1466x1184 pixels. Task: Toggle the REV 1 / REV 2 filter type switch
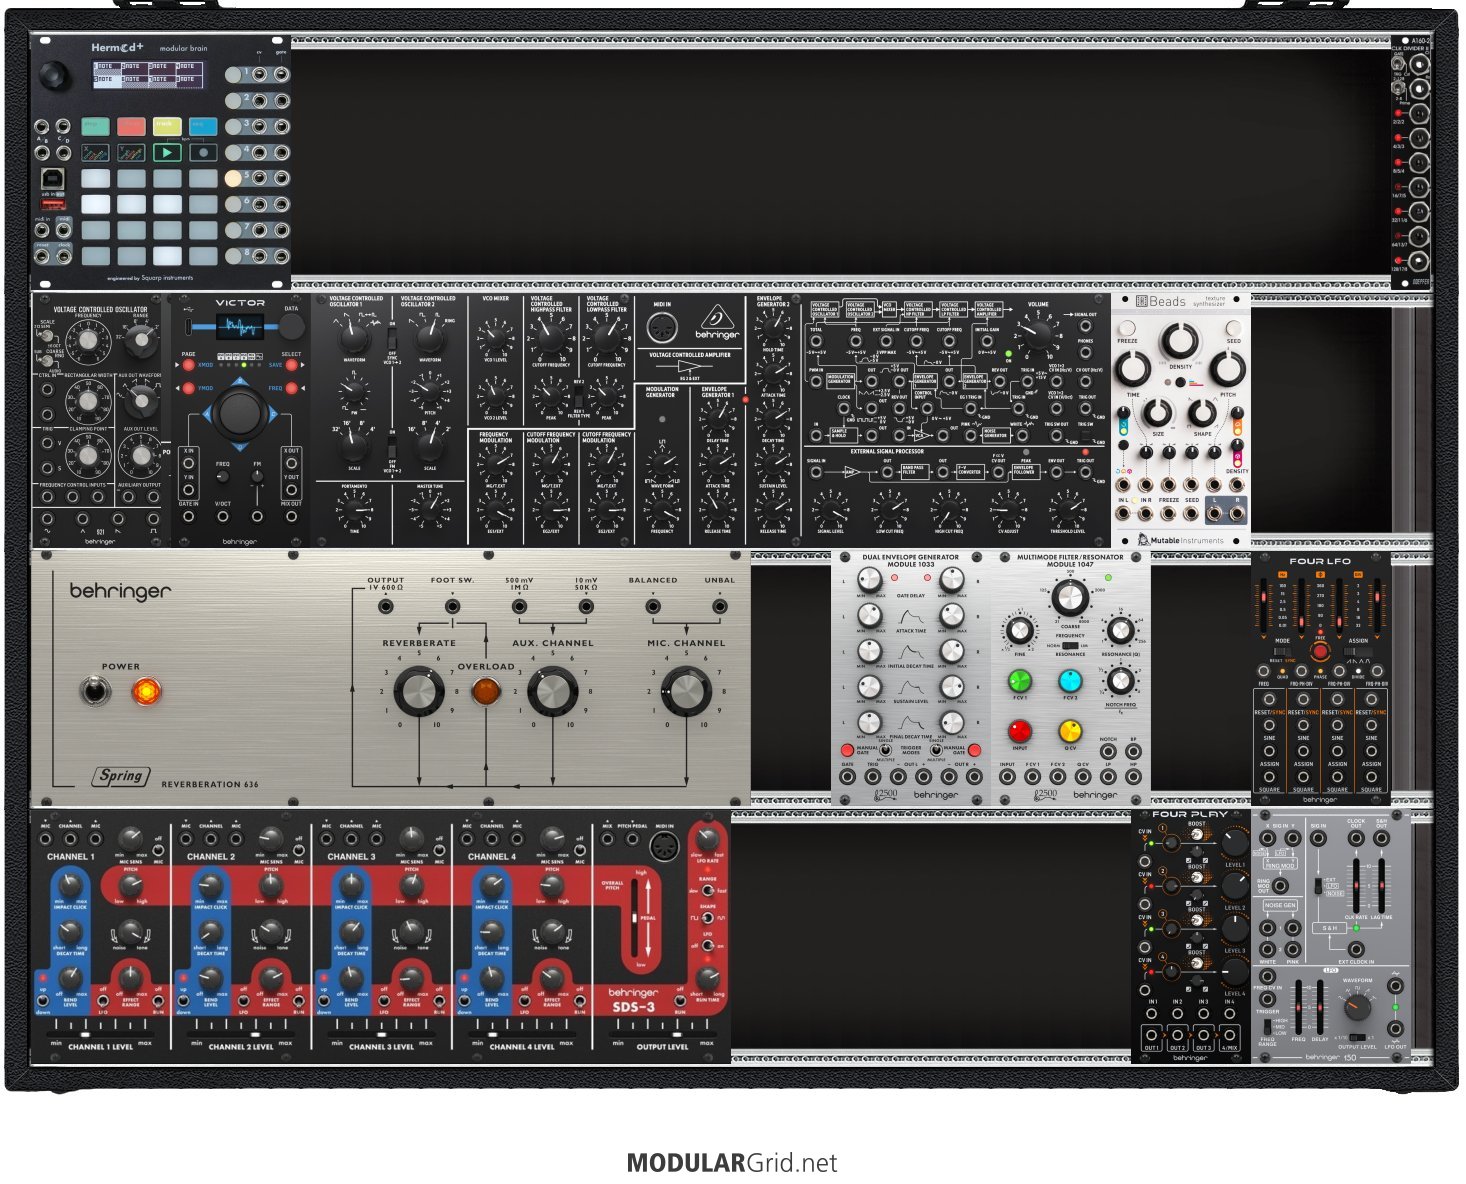point(578,395)
